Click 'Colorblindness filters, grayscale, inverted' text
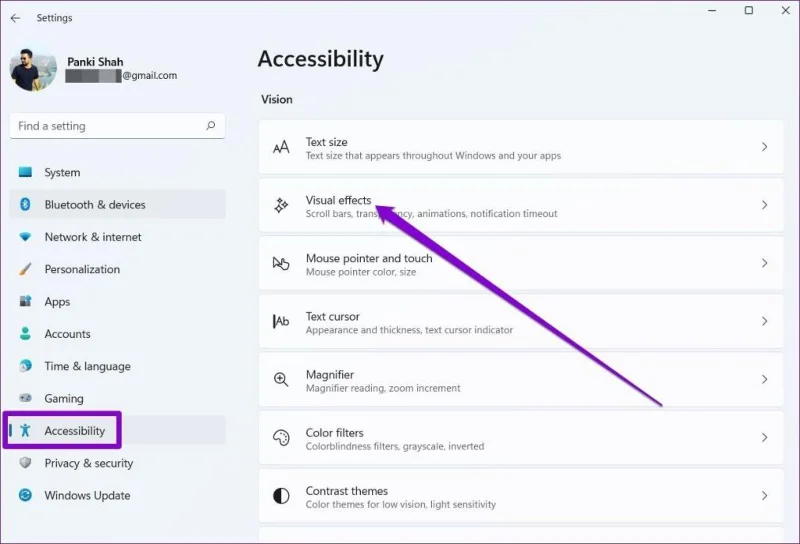The height and width of the screenshot is (544, 800). point(395,447)
